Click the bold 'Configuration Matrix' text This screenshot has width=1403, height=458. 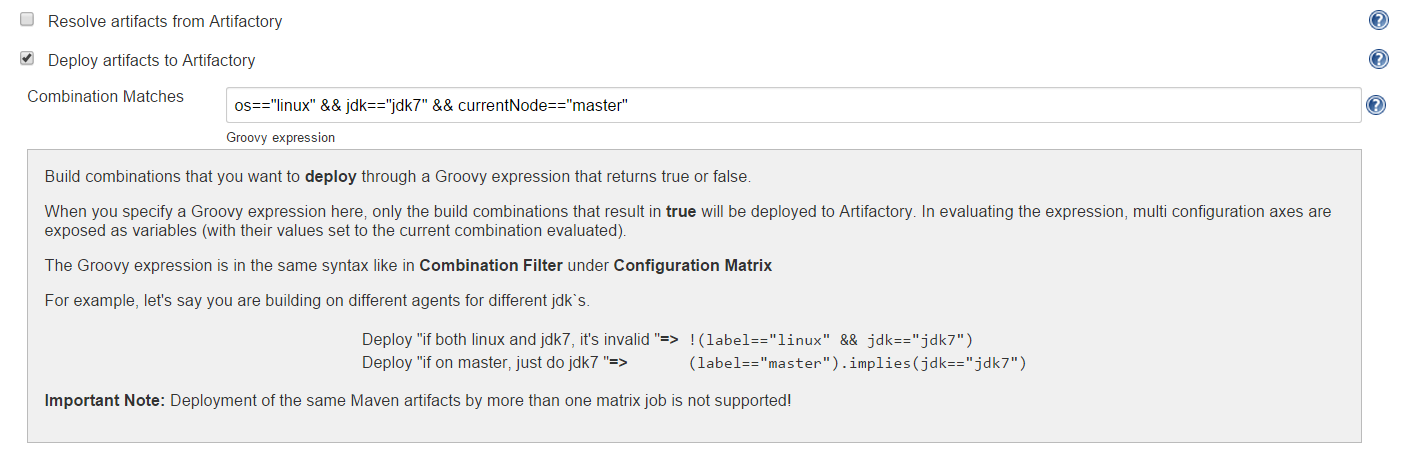point(692,265)
